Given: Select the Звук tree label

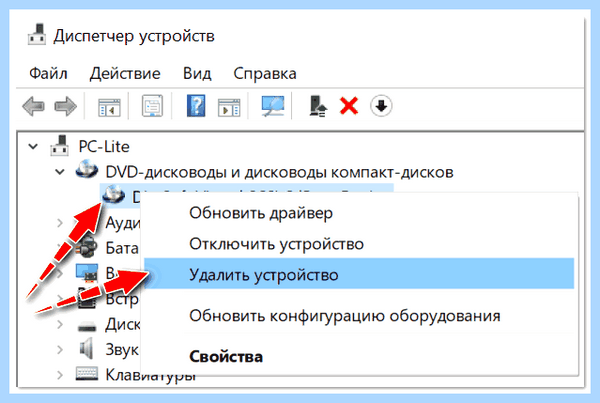Looking at the screenshot, I should (122, 350).
